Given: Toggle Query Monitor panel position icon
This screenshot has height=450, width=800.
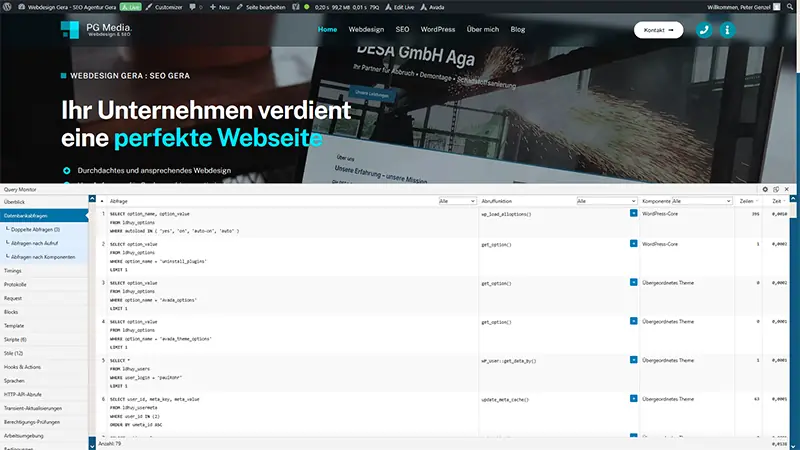Looking at the screenshot, I should pos(776,189).
